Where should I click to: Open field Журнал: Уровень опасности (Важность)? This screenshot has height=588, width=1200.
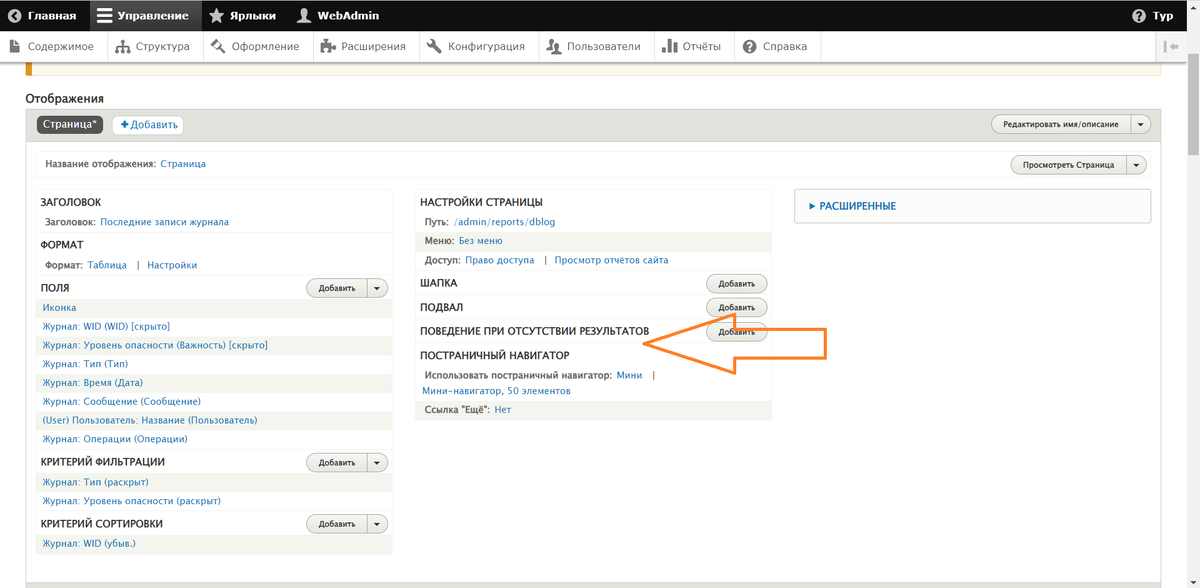click(155, 345)
